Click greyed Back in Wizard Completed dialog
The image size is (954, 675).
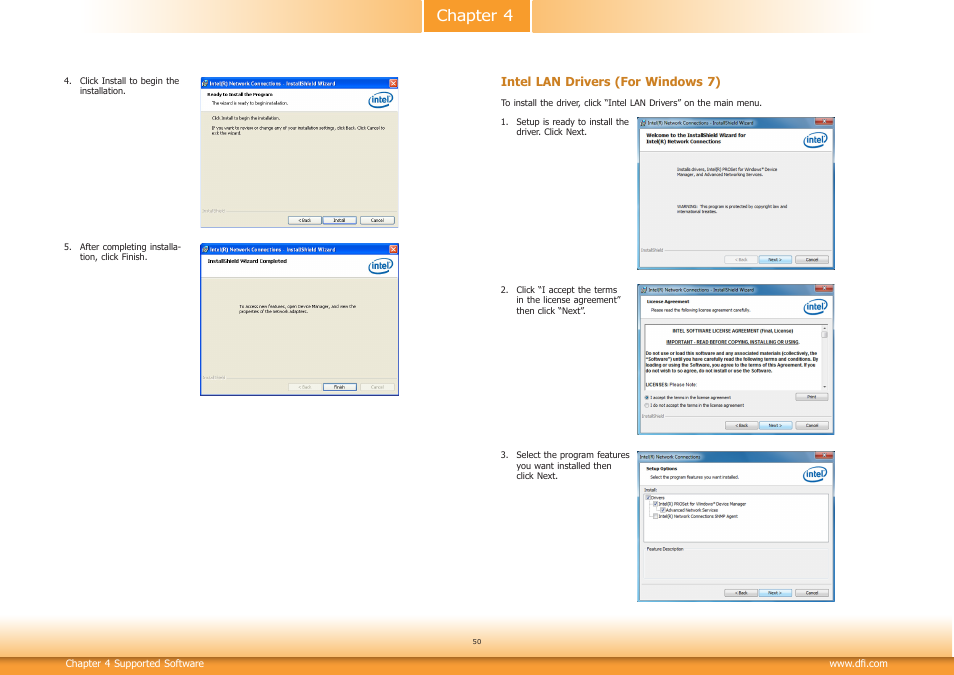click(x=304, y=387)
